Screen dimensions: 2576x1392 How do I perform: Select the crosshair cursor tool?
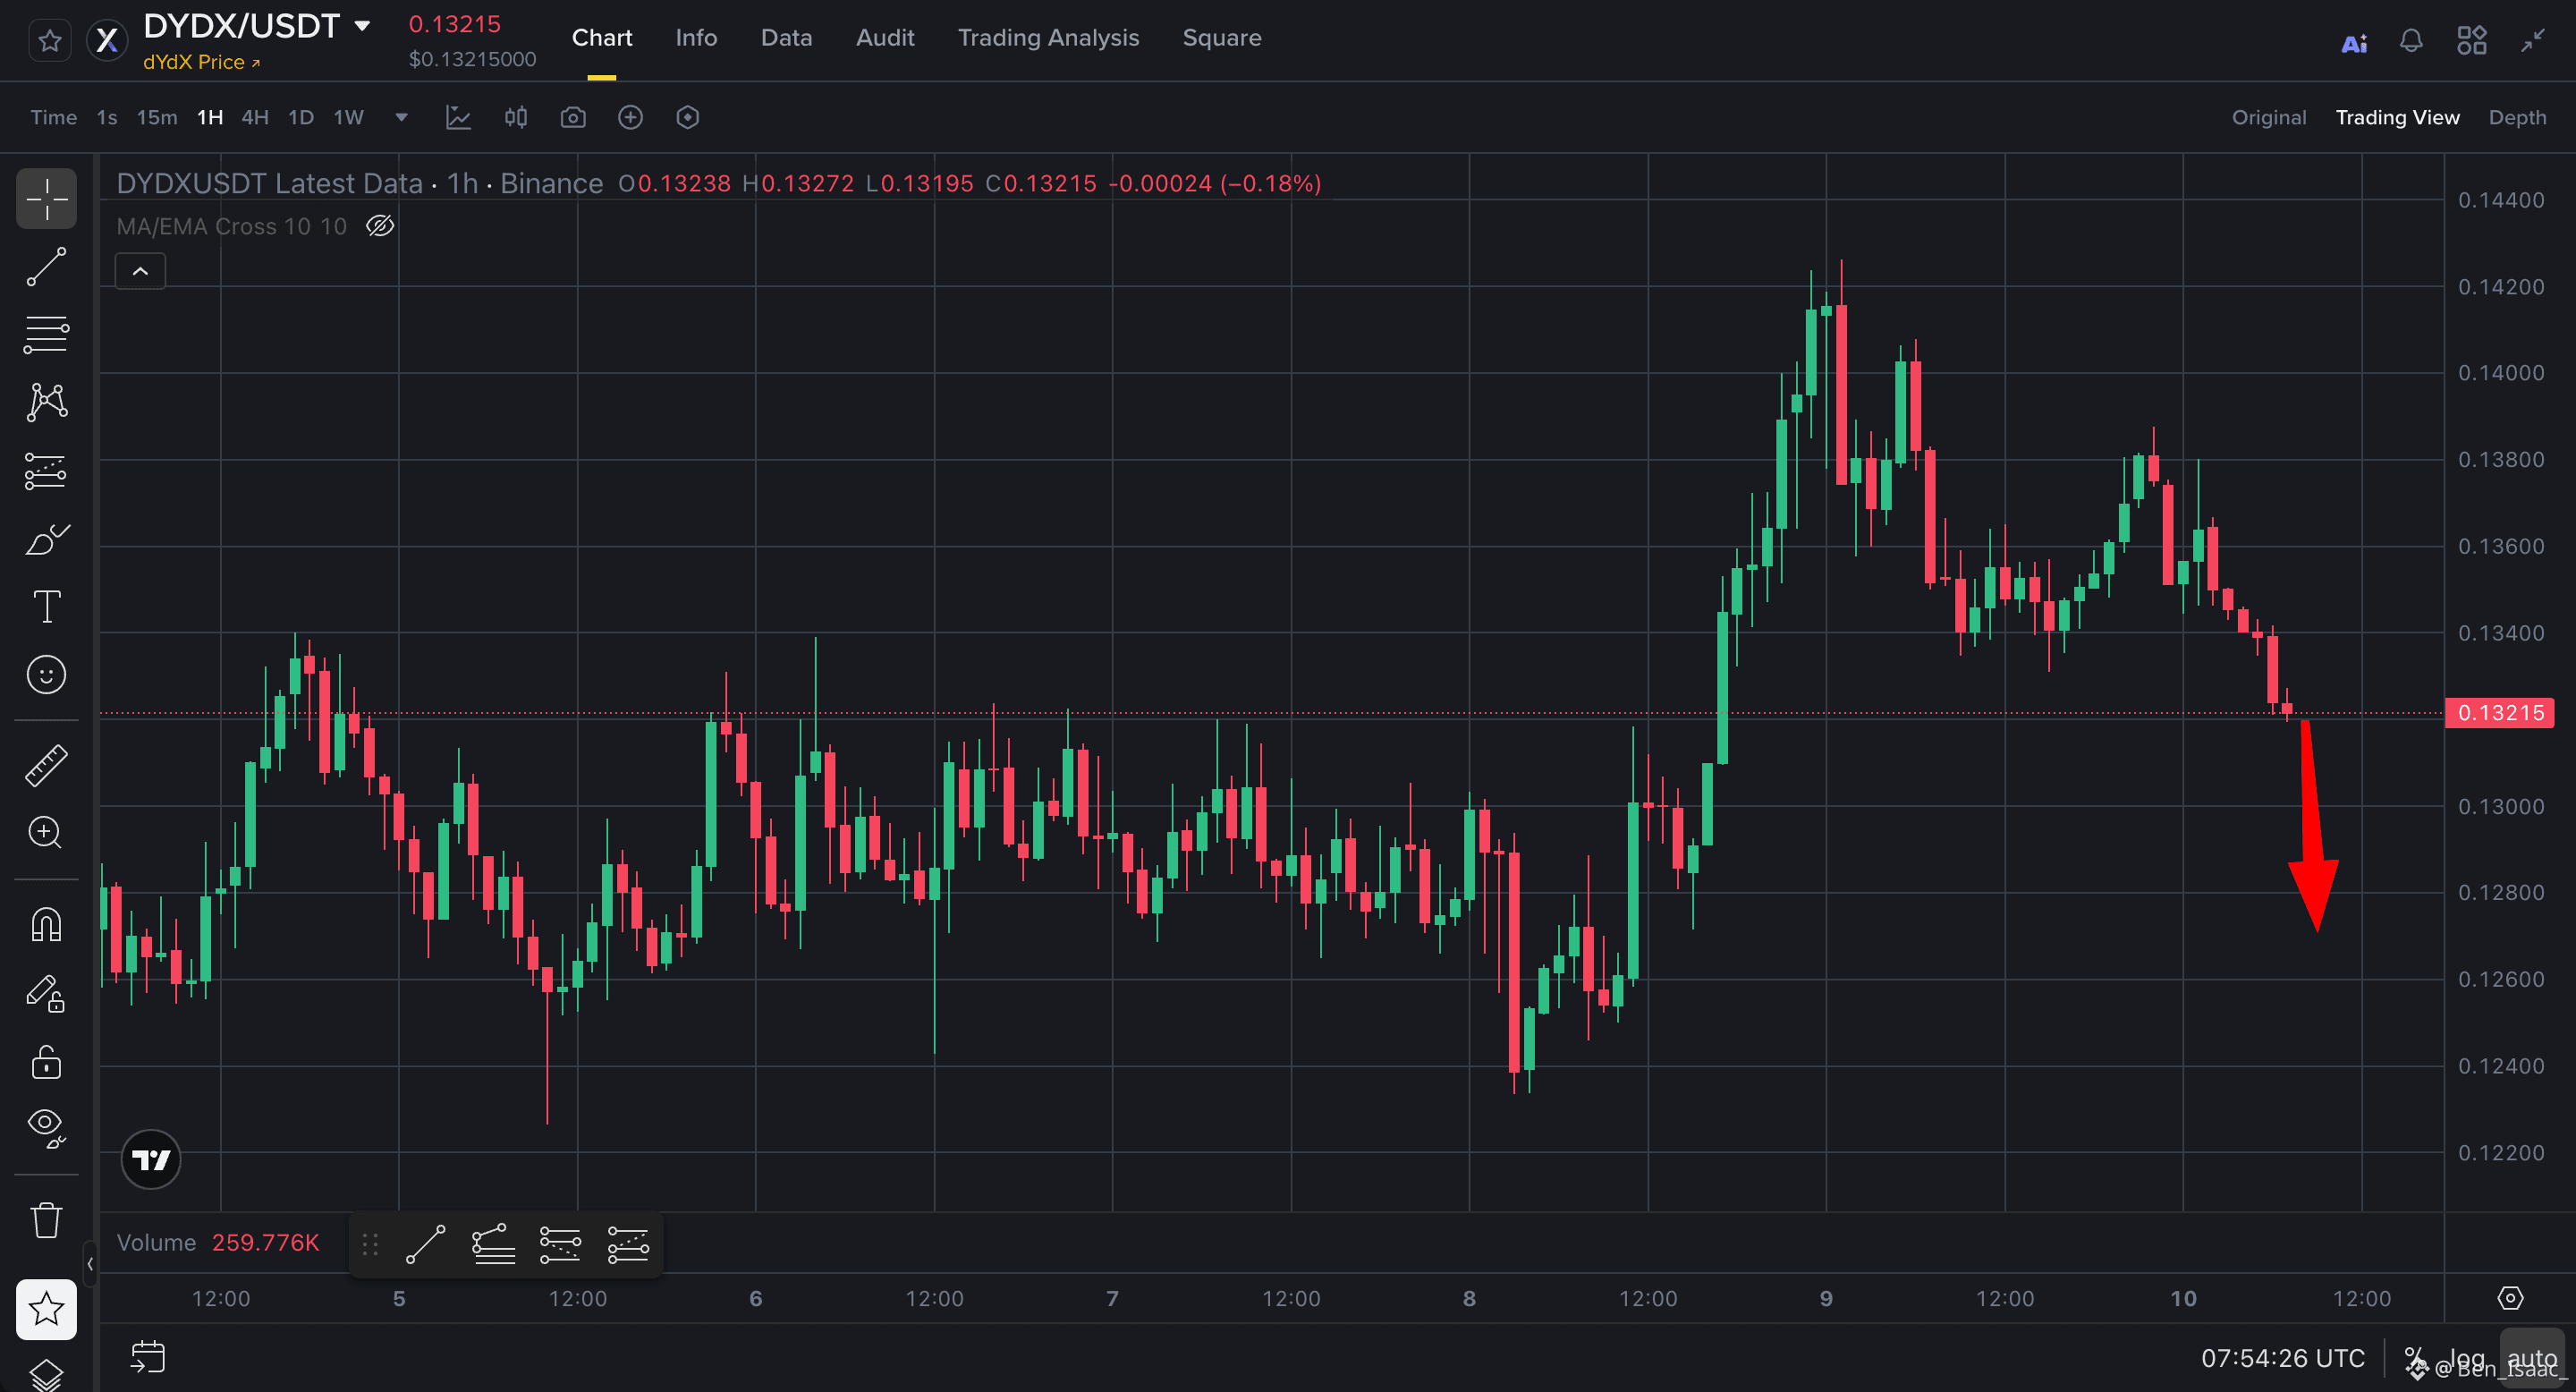point(46,198)
